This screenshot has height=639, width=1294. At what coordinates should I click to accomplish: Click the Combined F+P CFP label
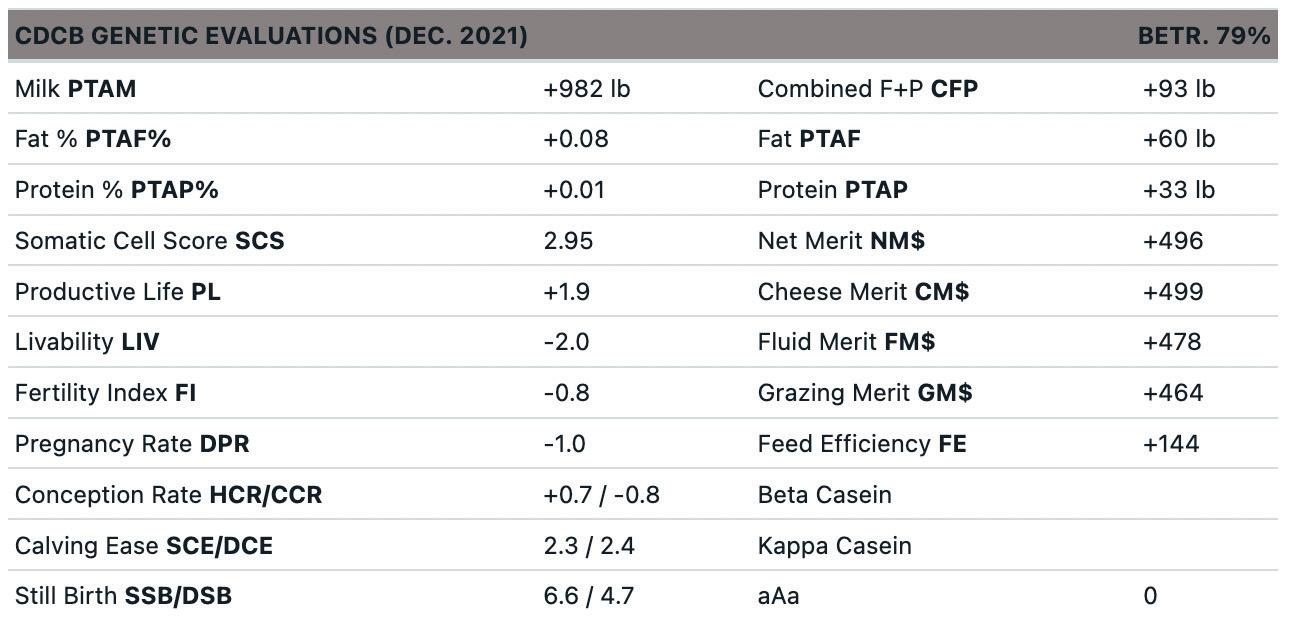(867, 89)
